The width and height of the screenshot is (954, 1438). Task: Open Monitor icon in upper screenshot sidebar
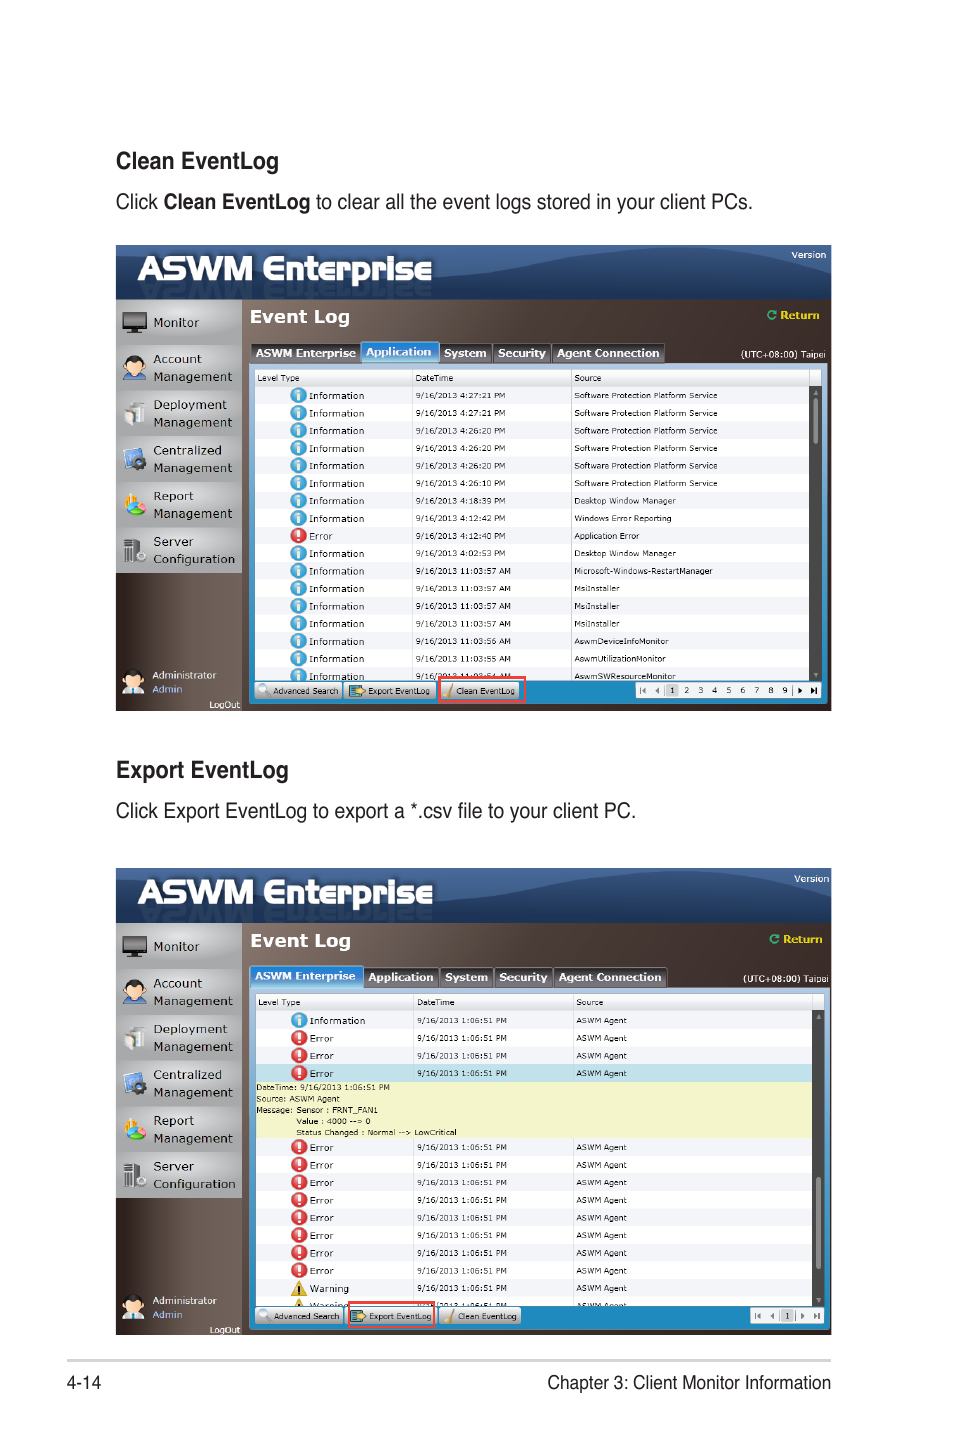(x=134, y=323)
